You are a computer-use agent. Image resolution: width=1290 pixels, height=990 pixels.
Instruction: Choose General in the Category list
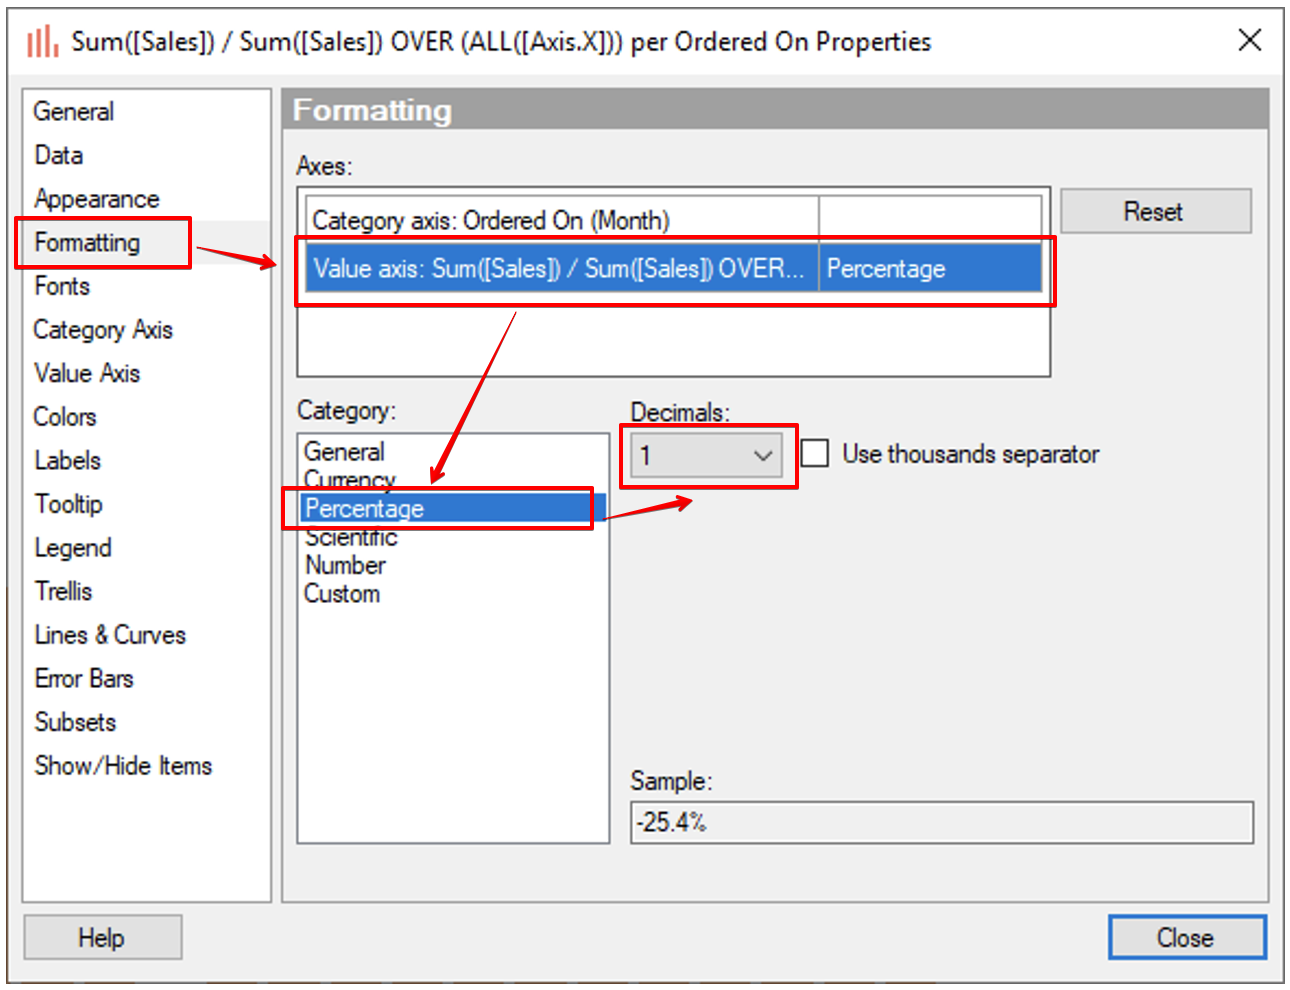344,452
